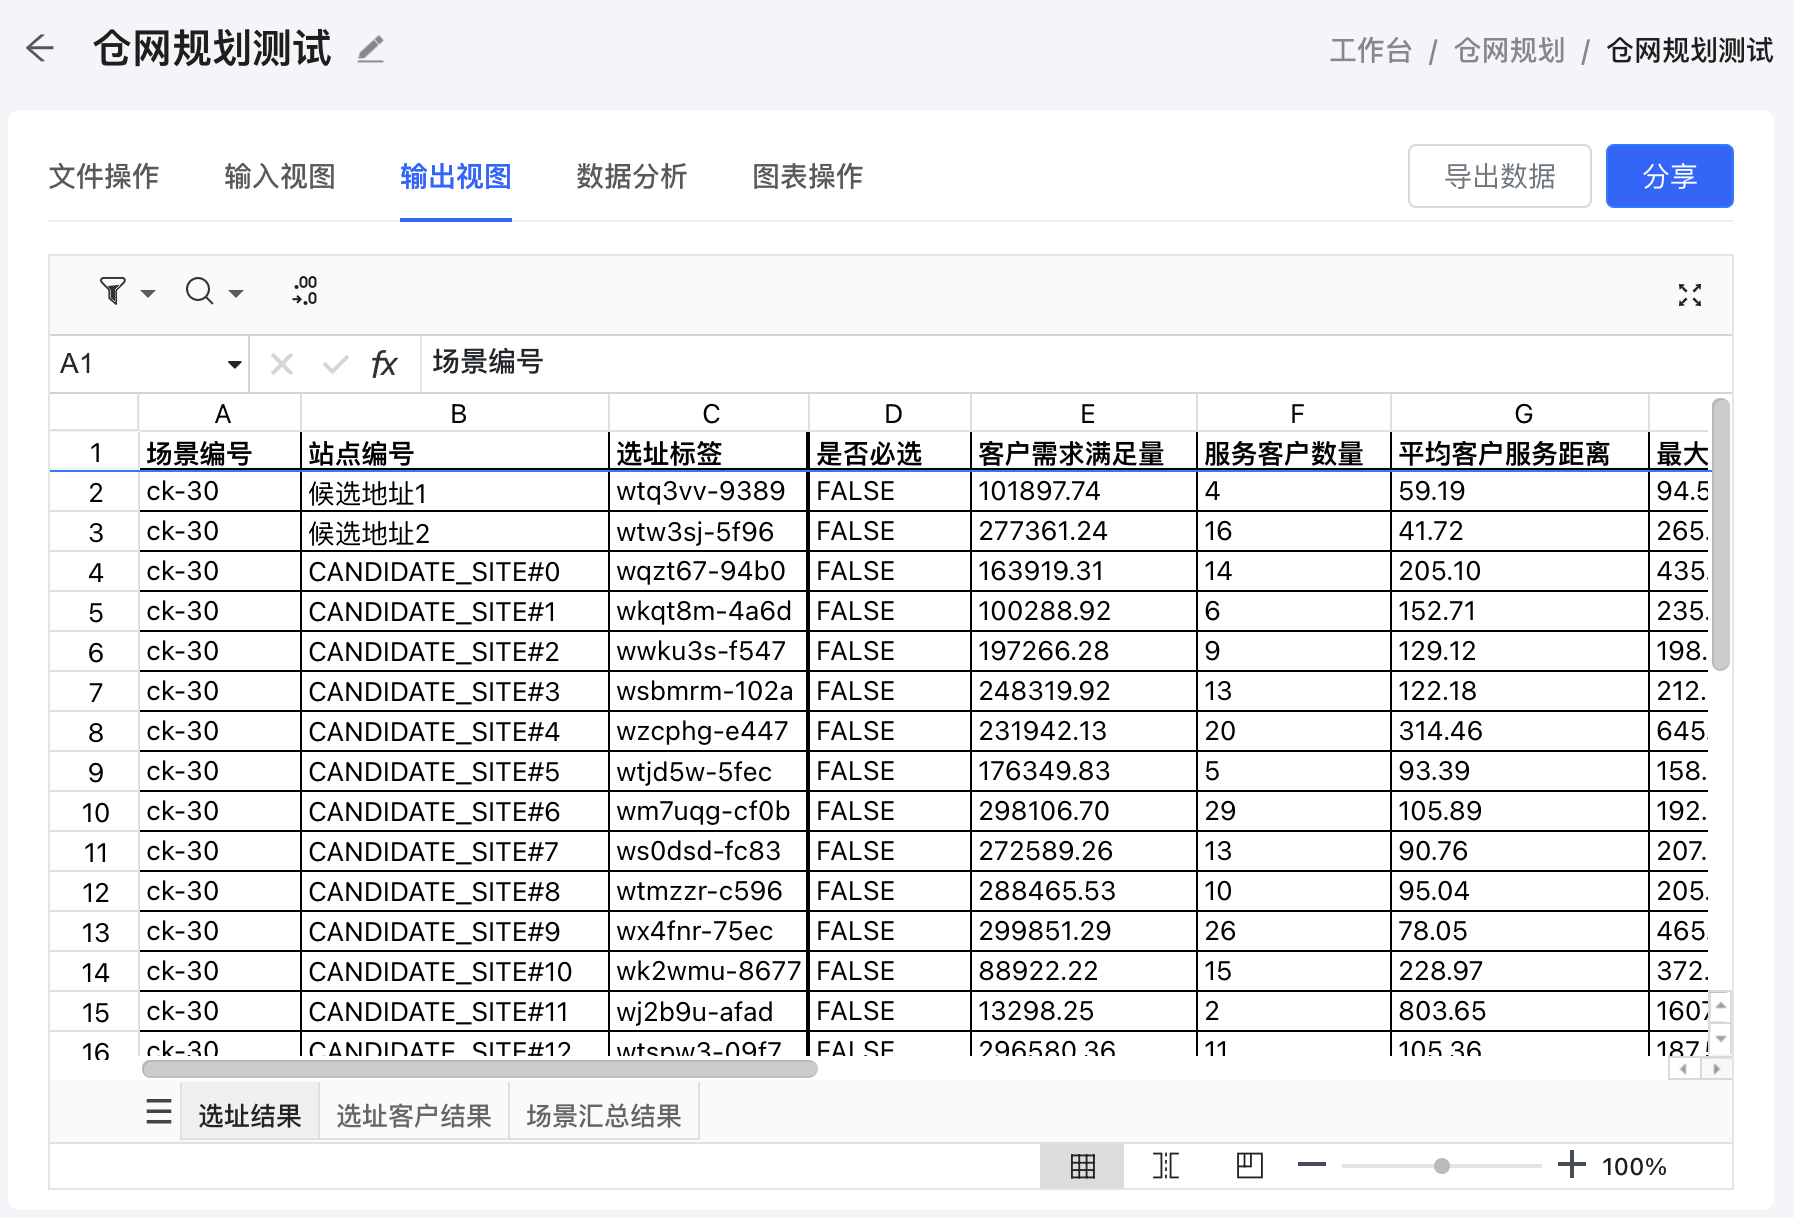Click the decimal places format icon
The height and width of the screenshot is (1218, 1794).
(x=305, y=291)
